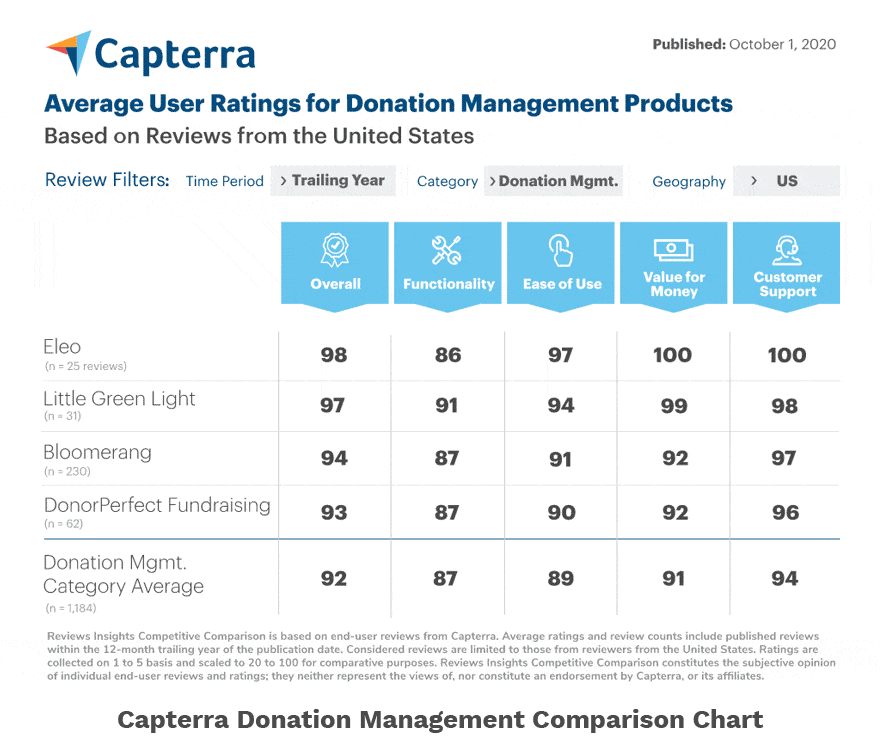Image resolution: width=880 pixels, height=749 pixels.
Task: Click the Overall award ribbon icon
Action: click(335, 250)
